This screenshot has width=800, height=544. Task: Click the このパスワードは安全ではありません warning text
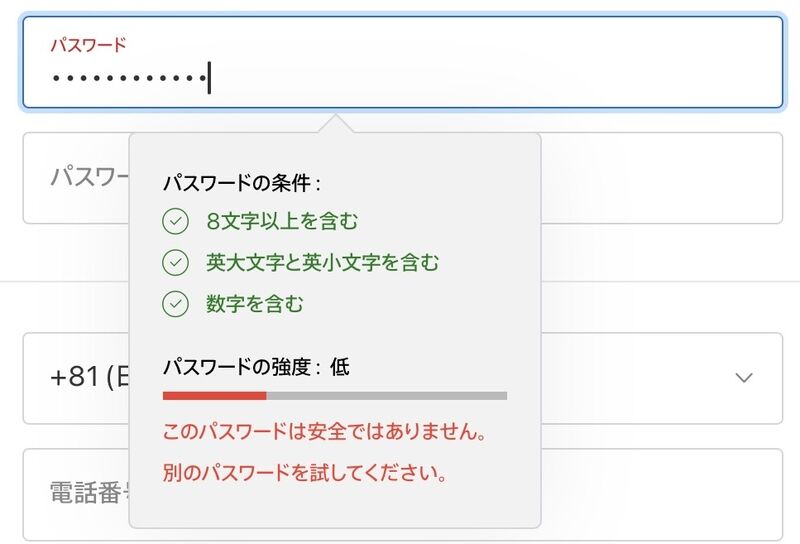[324, 432]
